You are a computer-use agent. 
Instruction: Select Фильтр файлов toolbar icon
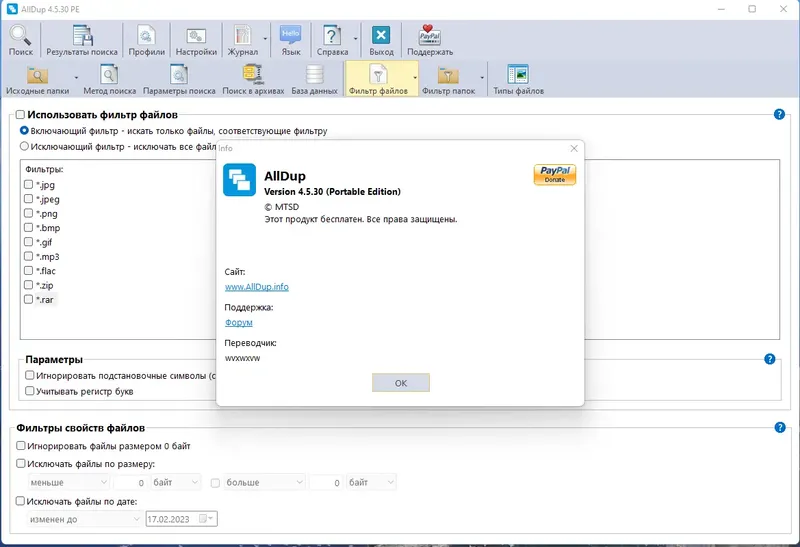(x=378, y=79)
